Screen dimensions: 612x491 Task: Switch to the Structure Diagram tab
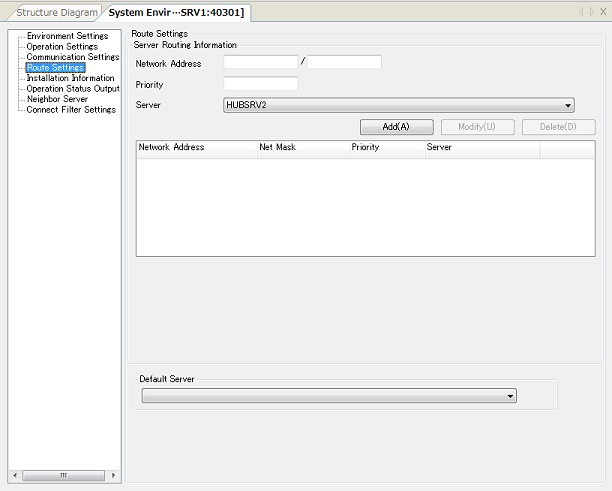click(56, 13)
